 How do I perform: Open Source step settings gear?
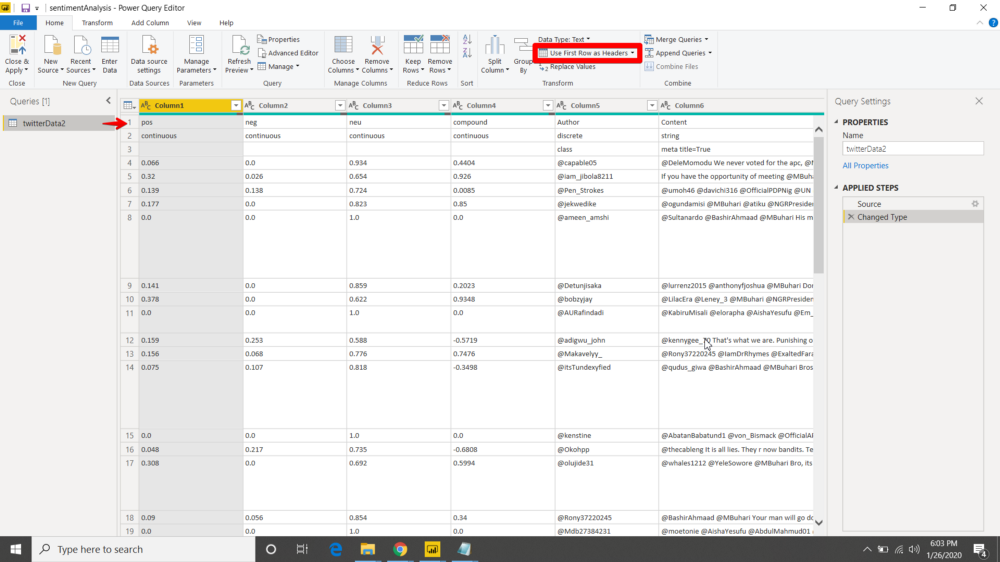[975, 204]
